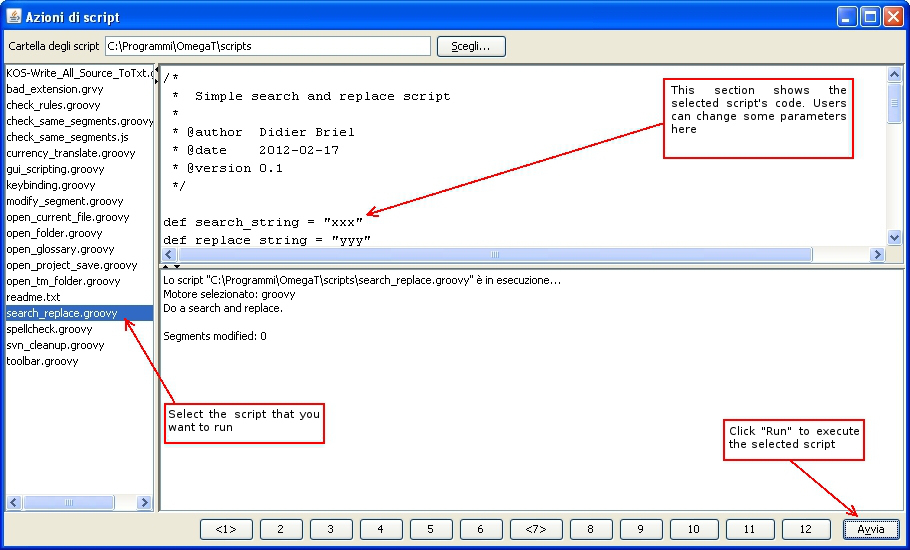910x550 pixels.
Task: Select spellcheck.groovy script
Action: (x=49, y=329)
